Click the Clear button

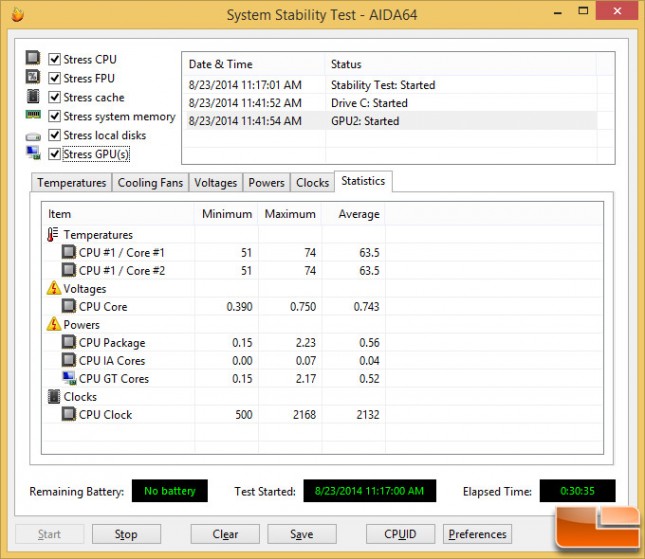click(225, 534)
